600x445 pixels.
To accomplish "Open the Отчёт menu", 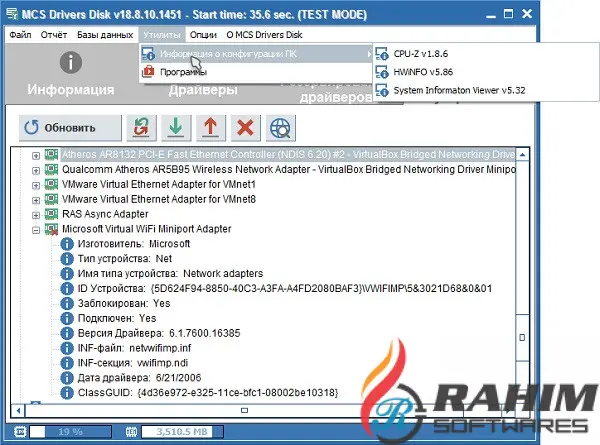I will (x=54, y=35).
